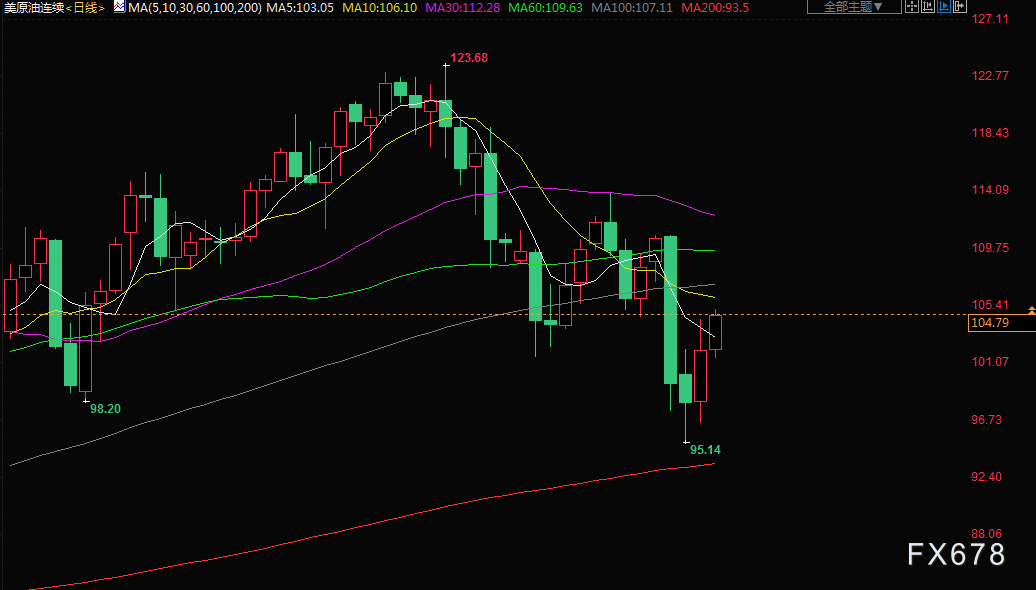Click the 105.41 axis price label
This screenshot has height=590, width=1036.
tap(990, 305)
